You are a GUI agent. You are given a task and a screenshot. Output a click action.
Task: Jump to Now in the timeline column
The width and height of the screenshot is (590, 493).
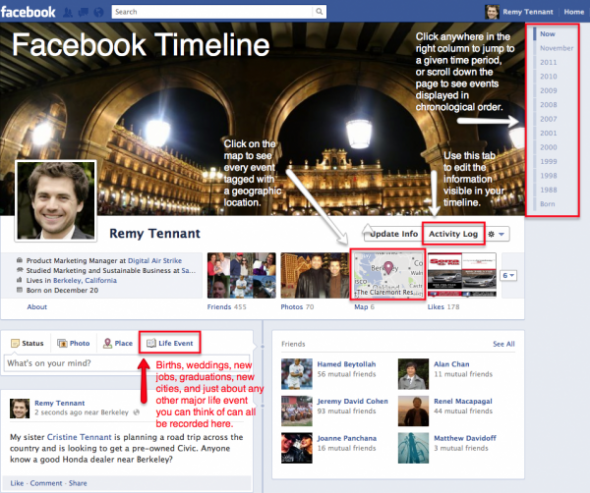coord(547,34)
